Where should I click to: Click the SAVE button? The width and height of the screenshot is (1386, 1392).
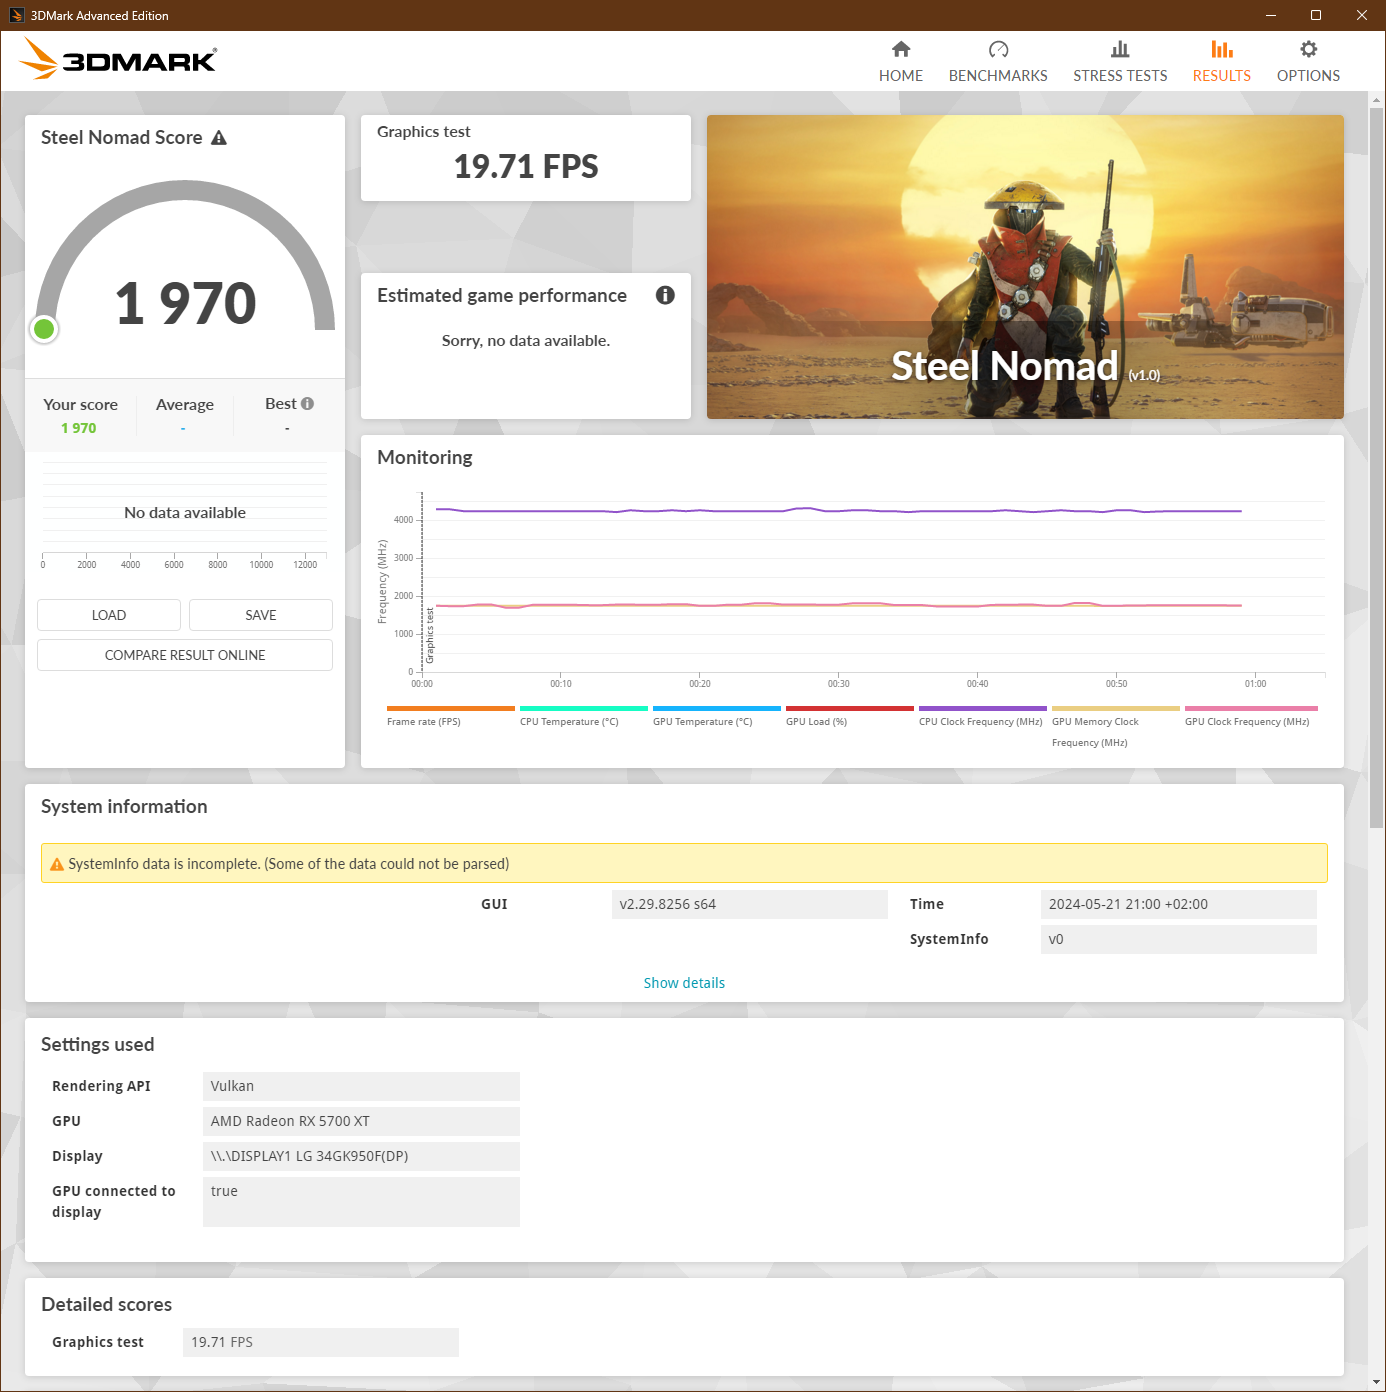click(x=261, y=615)
